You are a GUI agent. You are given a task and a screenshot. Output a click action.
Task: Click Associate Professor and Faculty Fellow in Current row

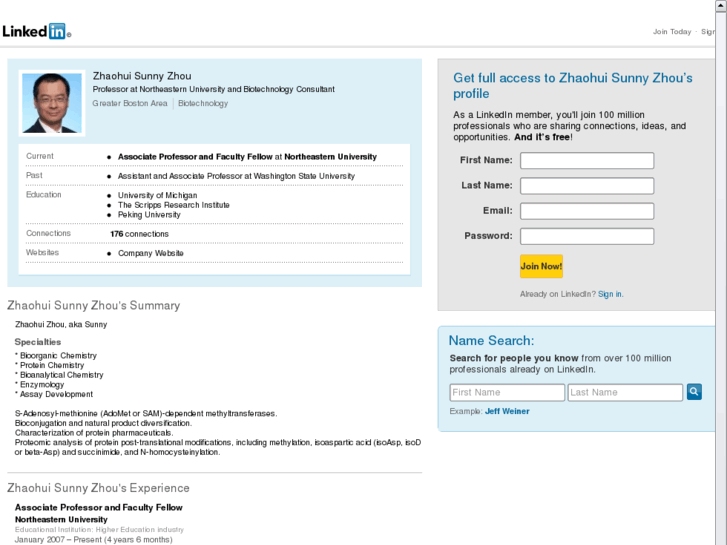click(195, 157)
